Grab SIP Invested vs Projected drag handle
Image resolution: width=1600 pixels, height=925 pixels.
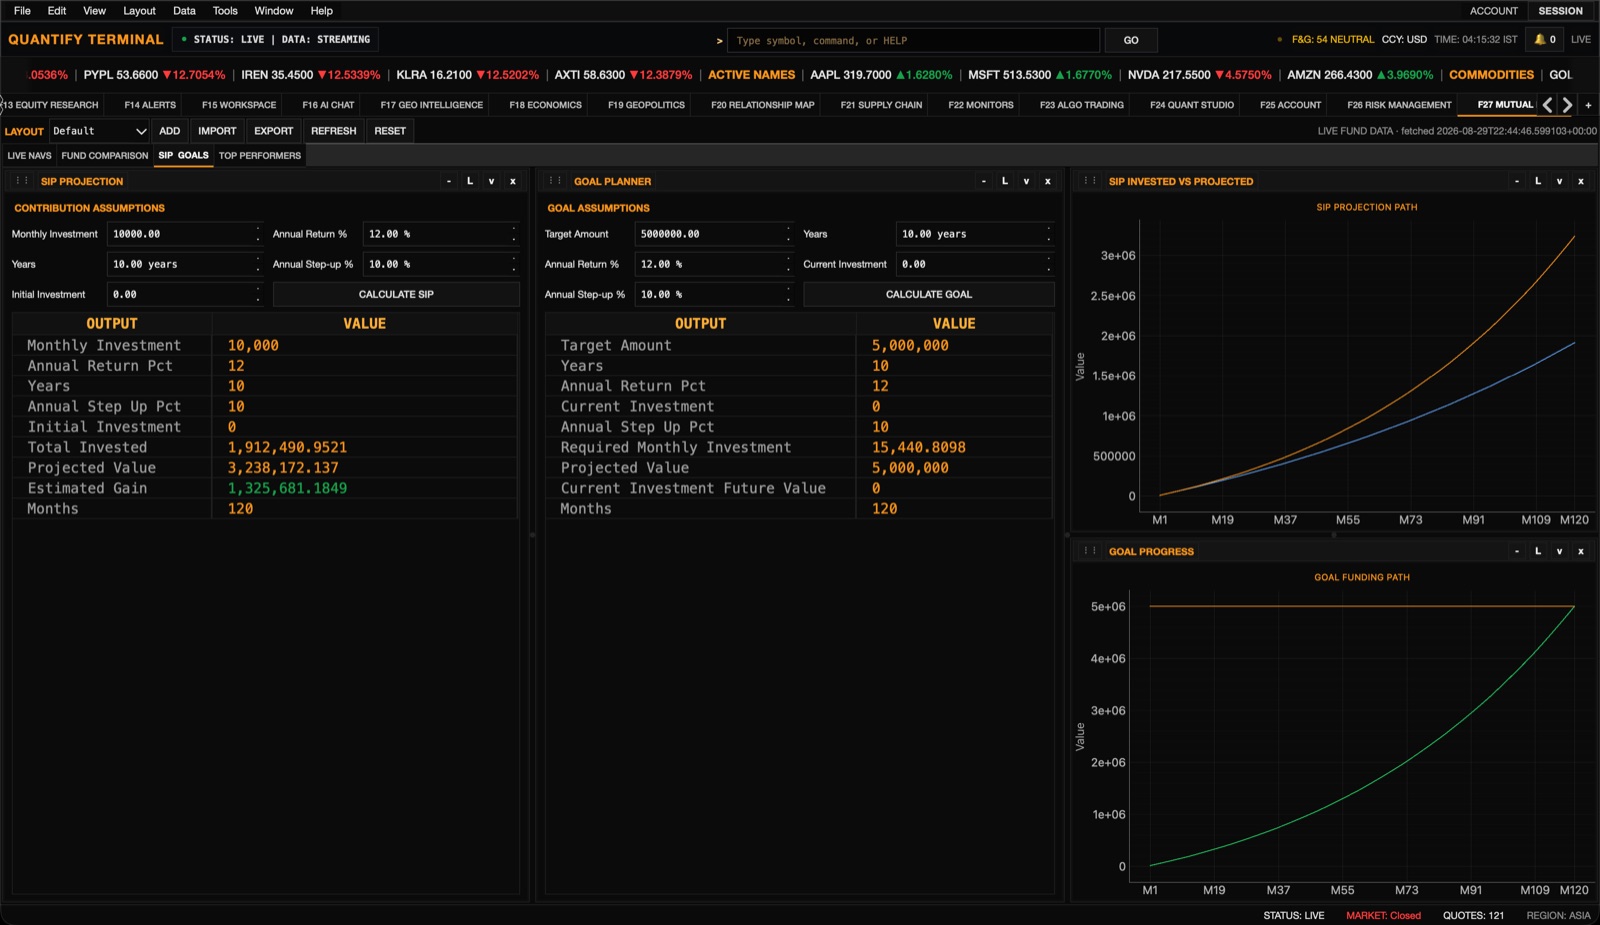tap(1090, 181)
